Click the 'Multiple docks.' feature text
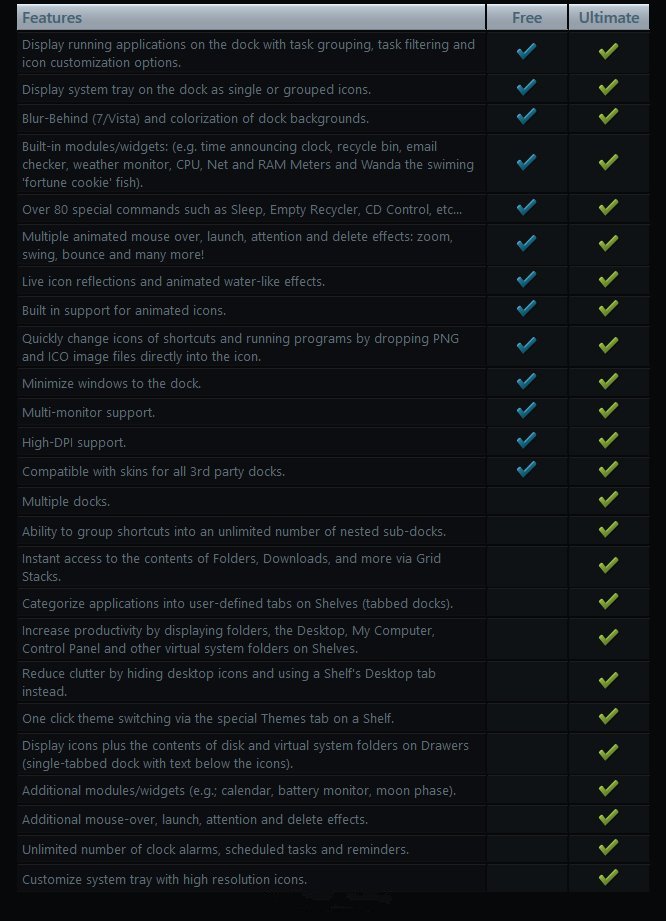This screenshot has width=666, height=921. (66, 501)
